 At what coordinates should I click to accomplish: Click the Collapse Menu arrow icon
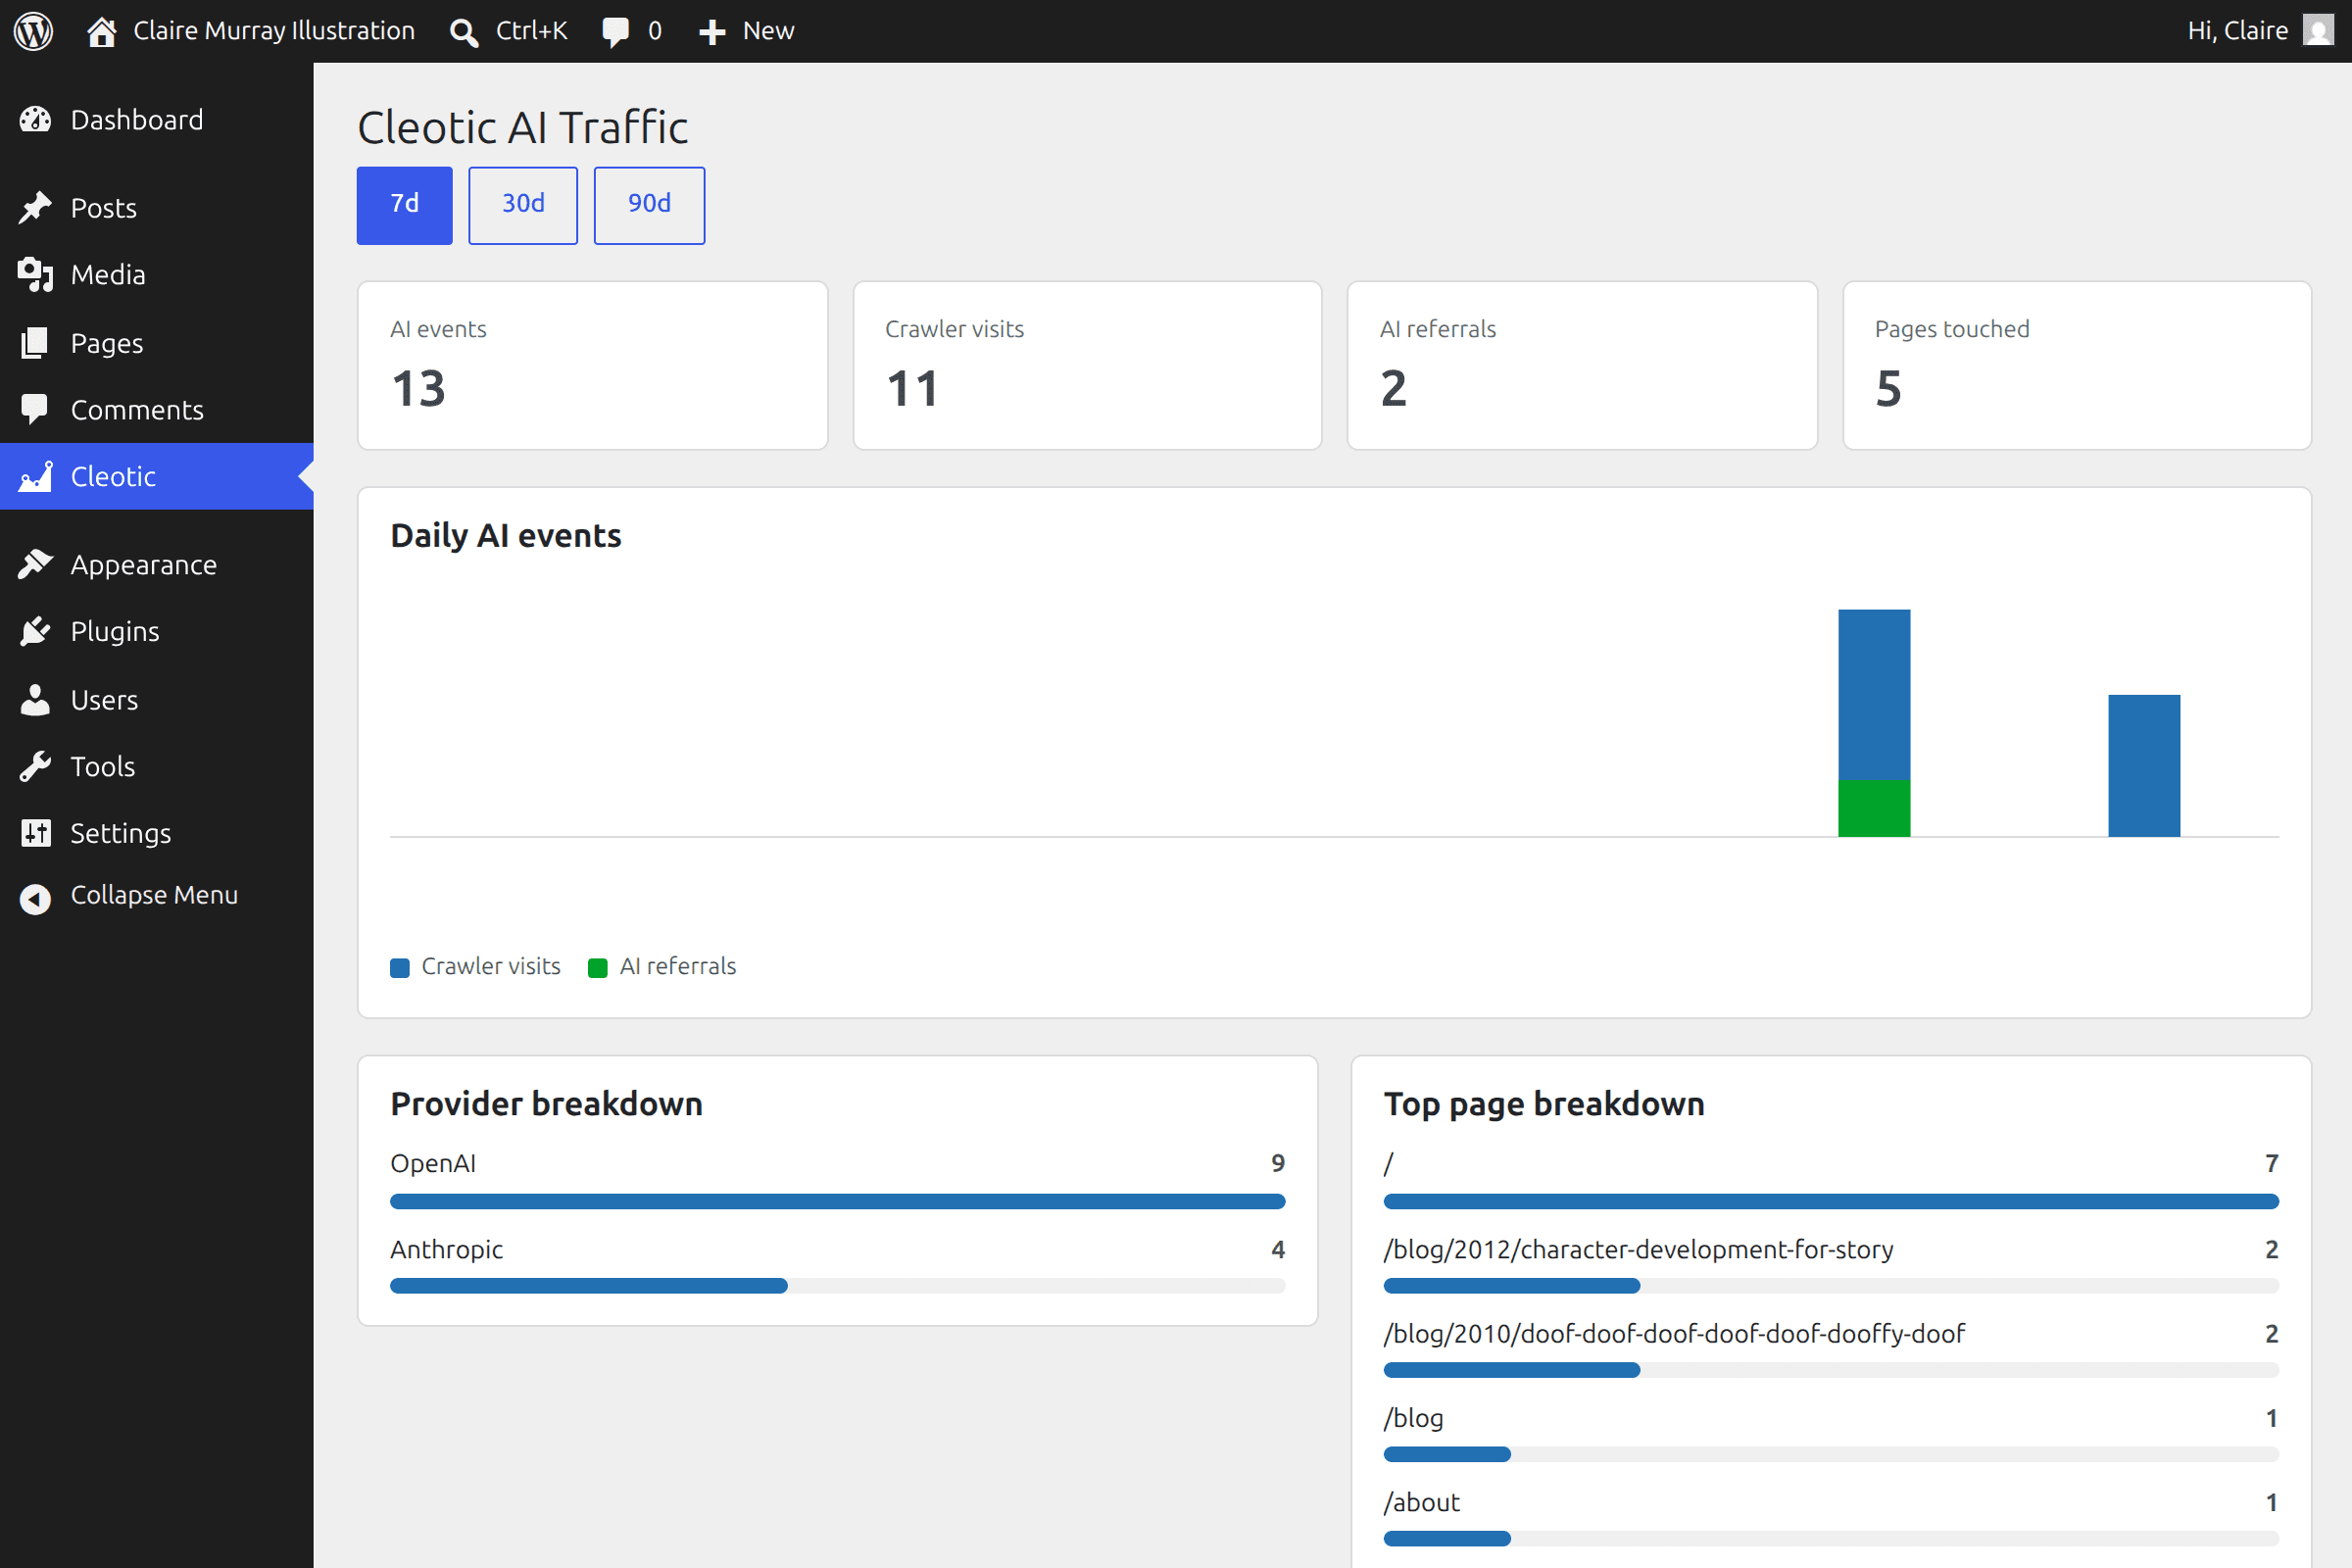[35, 899]
